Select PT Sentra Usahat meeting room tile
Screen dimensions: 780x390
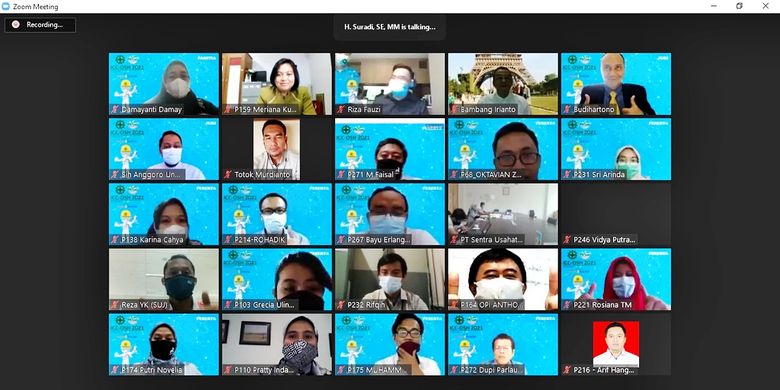tap(503, 214)
